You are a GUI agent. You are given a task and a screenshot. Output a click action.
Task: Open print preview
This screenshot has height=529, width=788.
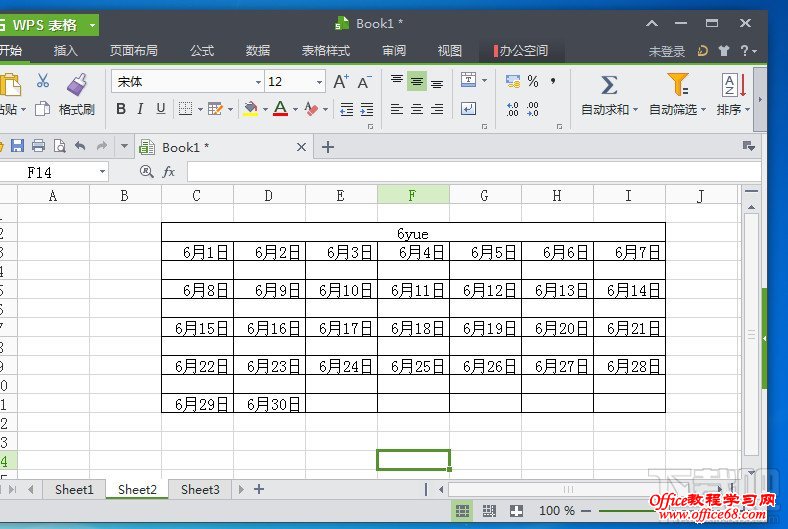[59, 146]
